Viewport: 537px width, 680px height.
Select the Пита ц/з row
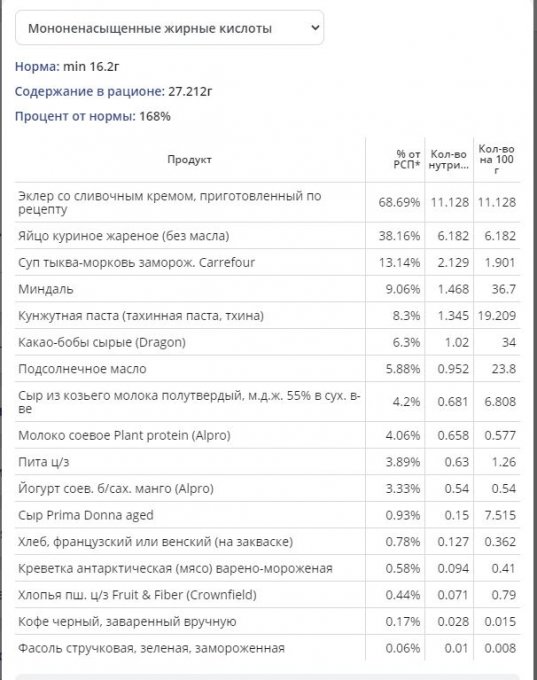point(267,461)
